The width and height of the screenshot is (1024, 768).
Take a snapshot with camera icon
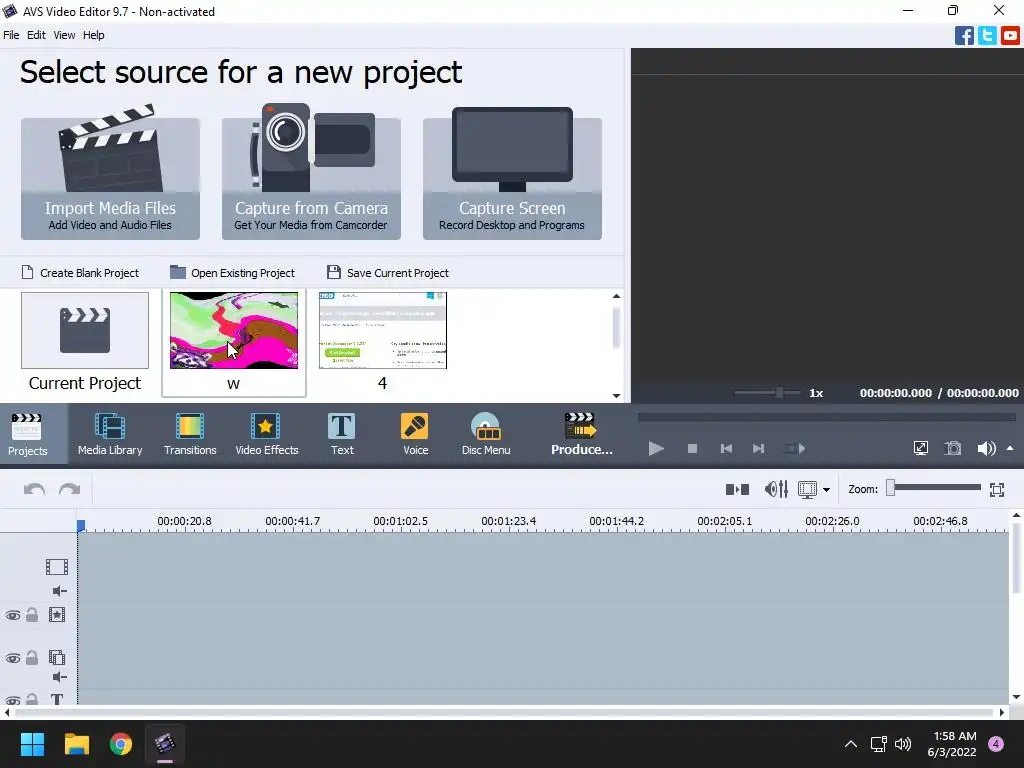click(x=953, y=448)
